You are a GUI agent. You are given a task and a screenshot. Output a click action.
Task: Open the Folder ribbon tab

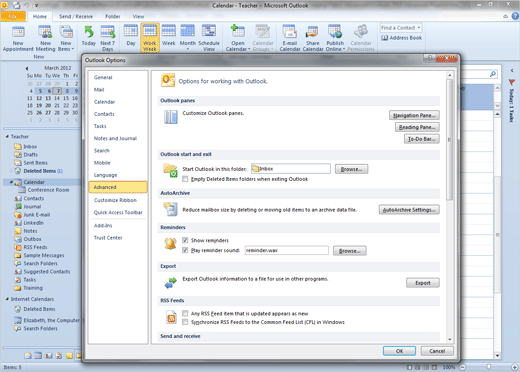113,16
